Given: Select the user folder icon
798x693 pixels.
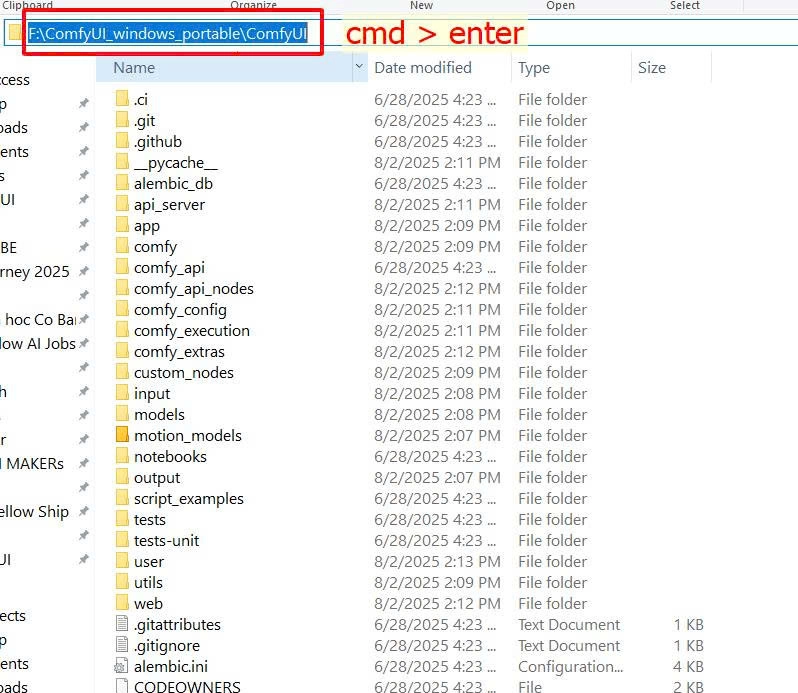Looking at the screenshot, I should coord(122,560).
